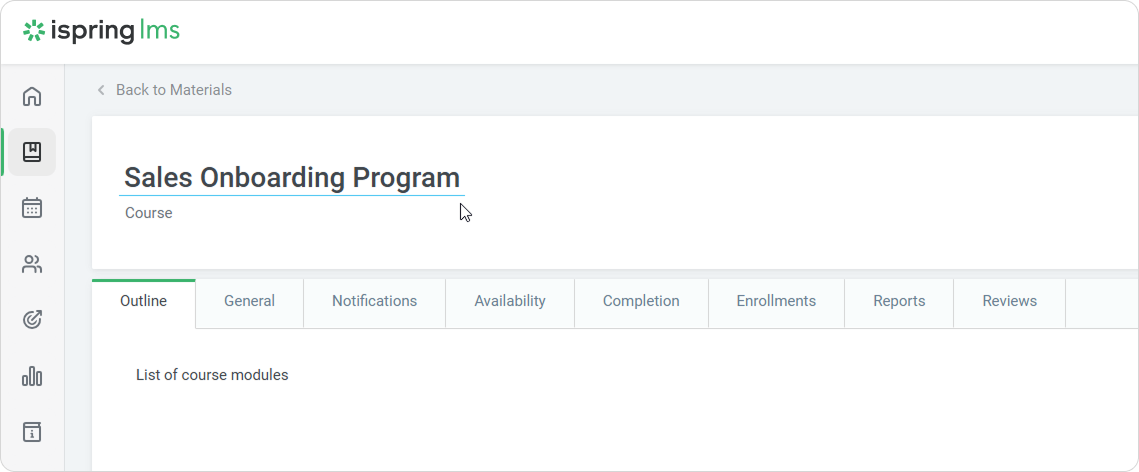Switch to the General tab
Screen dimensions: 1139x472
pos(249,301)
